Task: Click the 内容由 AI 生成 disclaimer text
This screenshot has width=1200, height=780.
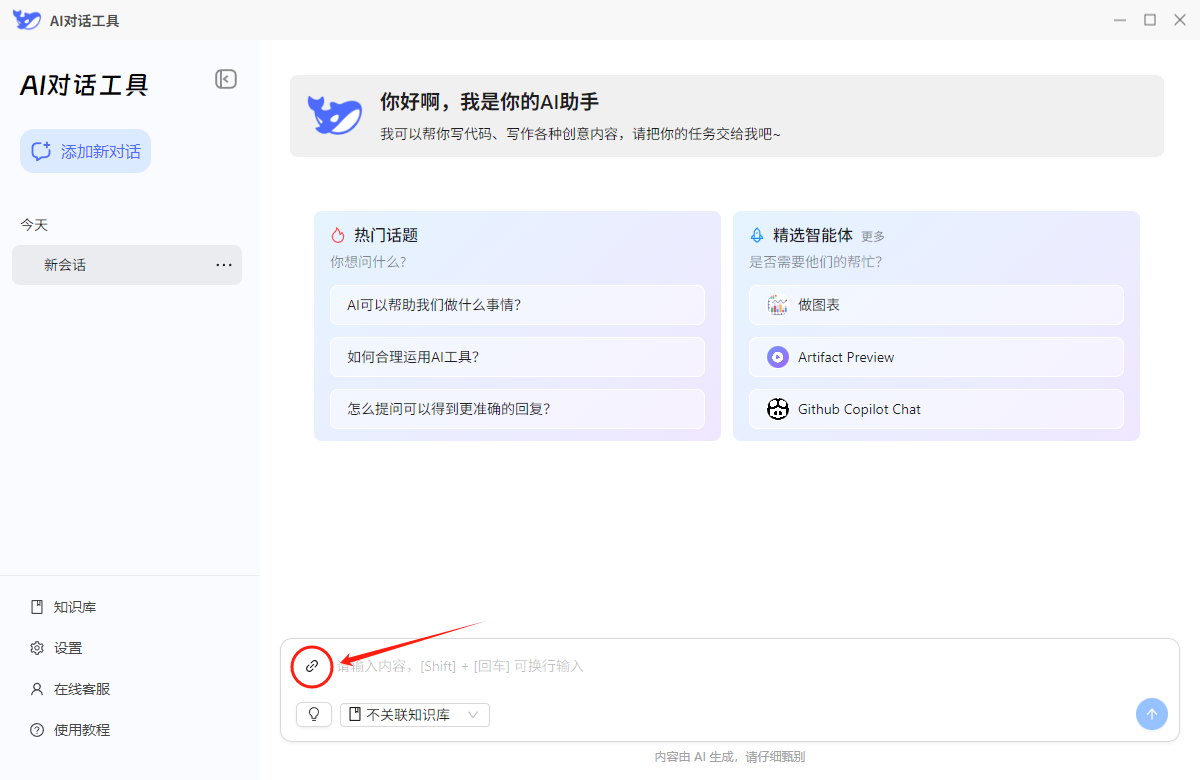Action: point(730,757)
